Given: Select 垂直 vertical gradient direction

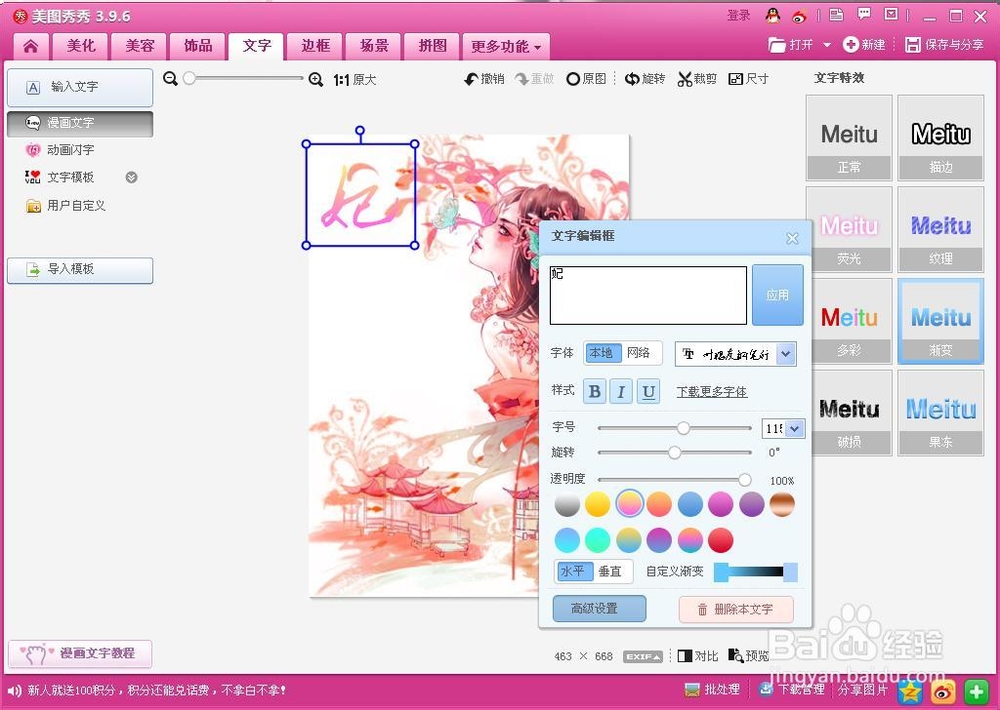Looking at the screenshot, I should coord(611,571).
